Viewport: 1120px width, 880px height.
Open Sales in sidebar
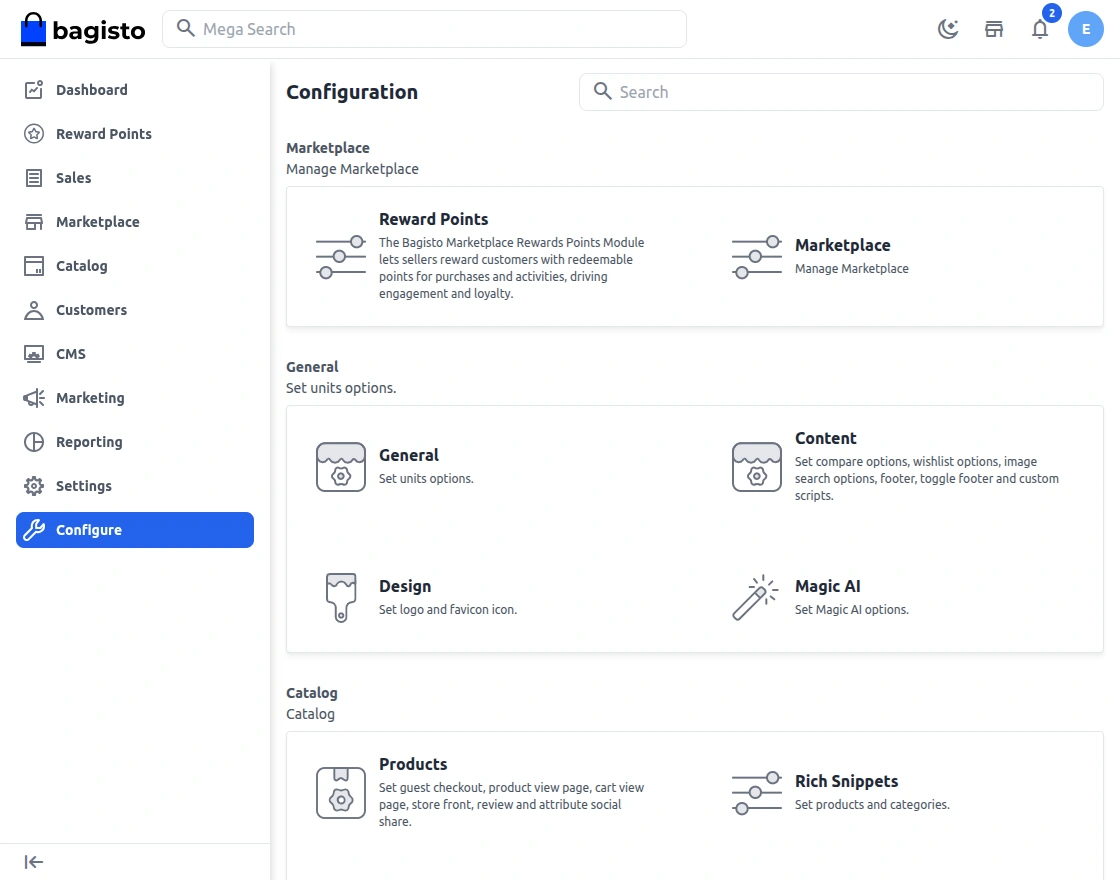135,178
